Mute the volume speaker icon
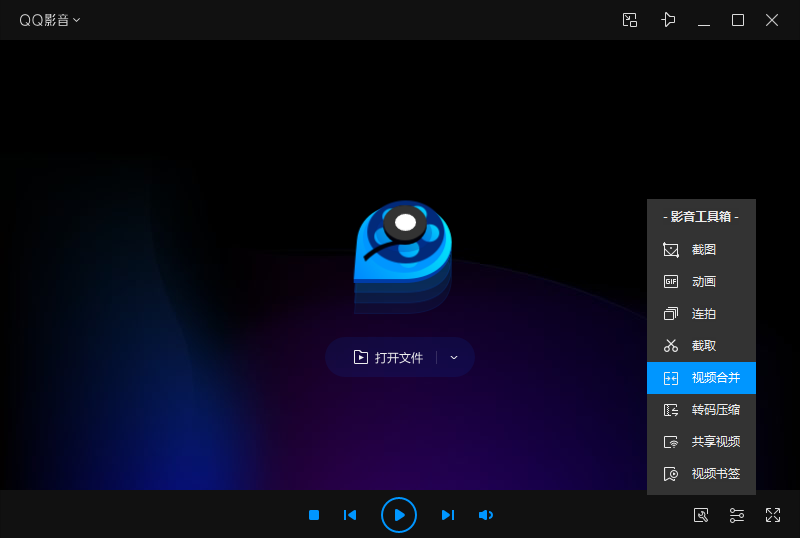 tap(486, 515)
